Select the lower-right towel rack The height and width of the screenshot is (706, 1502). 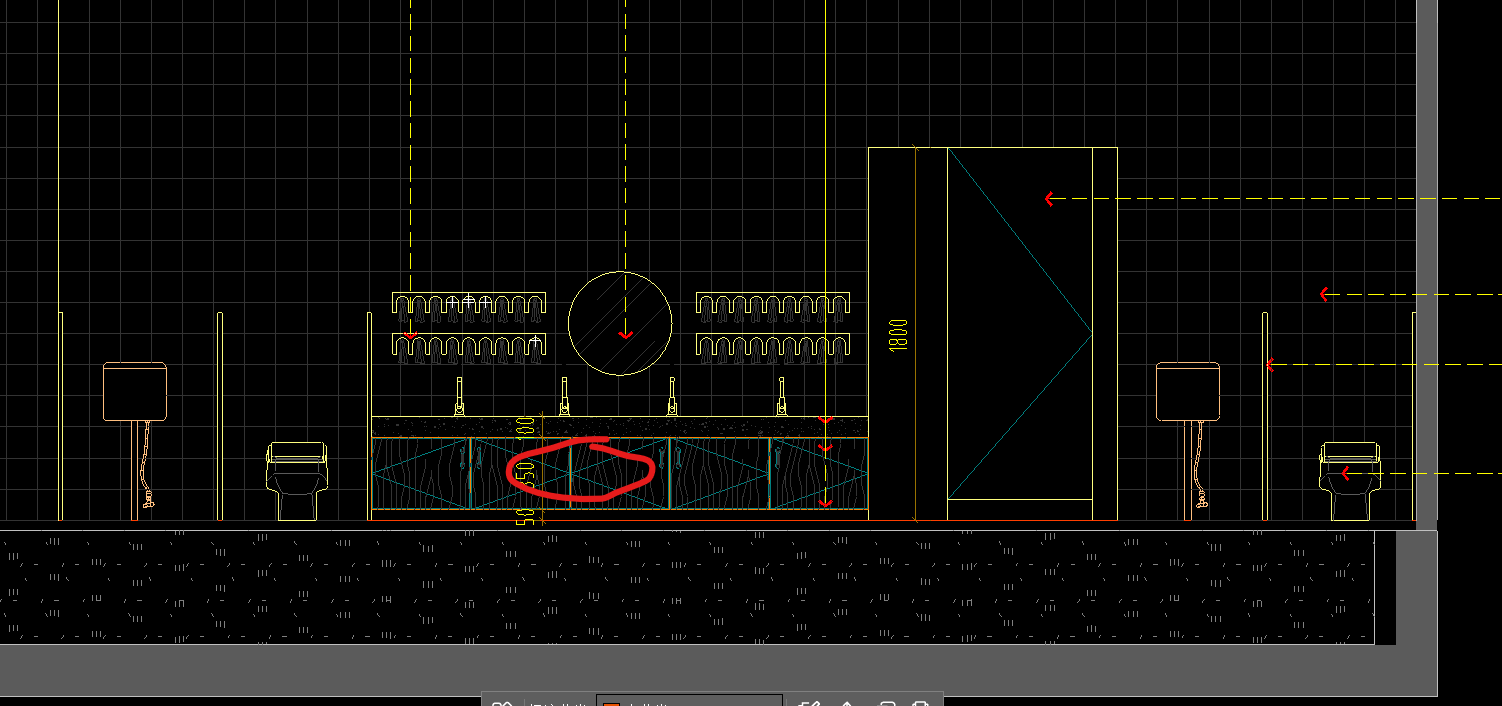click(x=773, y=348)
